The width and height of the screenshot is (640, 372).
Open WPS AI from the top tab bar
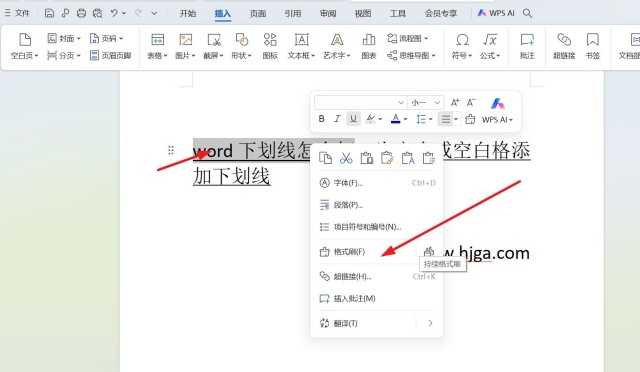tap(496, 13)
